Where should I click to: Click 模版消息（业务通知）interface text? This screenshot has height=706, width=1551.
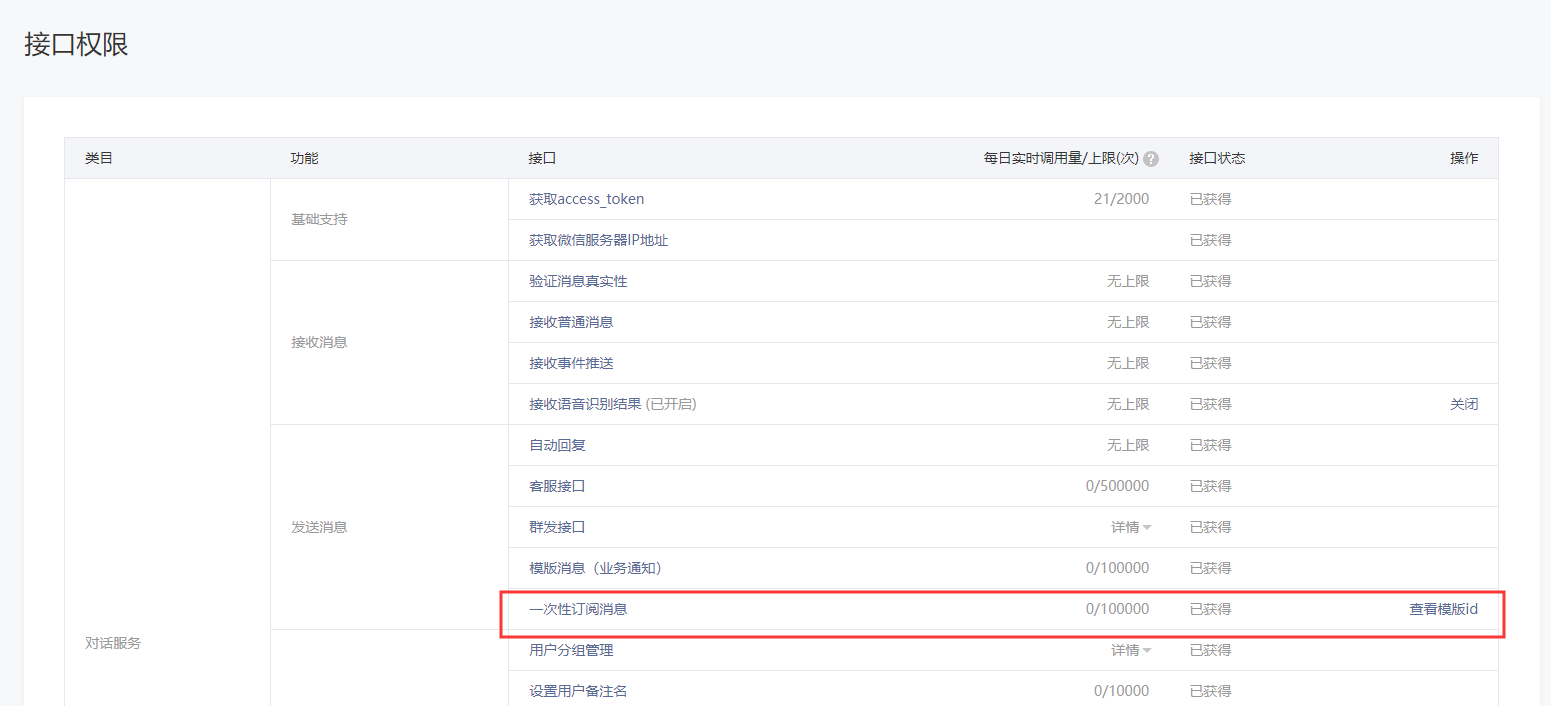[595, 568]
